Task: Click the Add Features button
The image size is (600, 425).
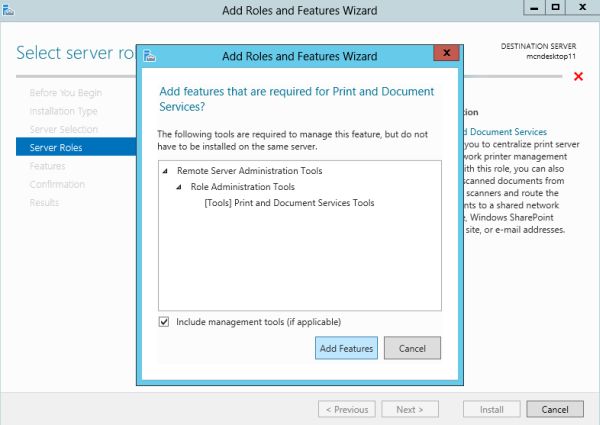Action: [x=345, y=348]
